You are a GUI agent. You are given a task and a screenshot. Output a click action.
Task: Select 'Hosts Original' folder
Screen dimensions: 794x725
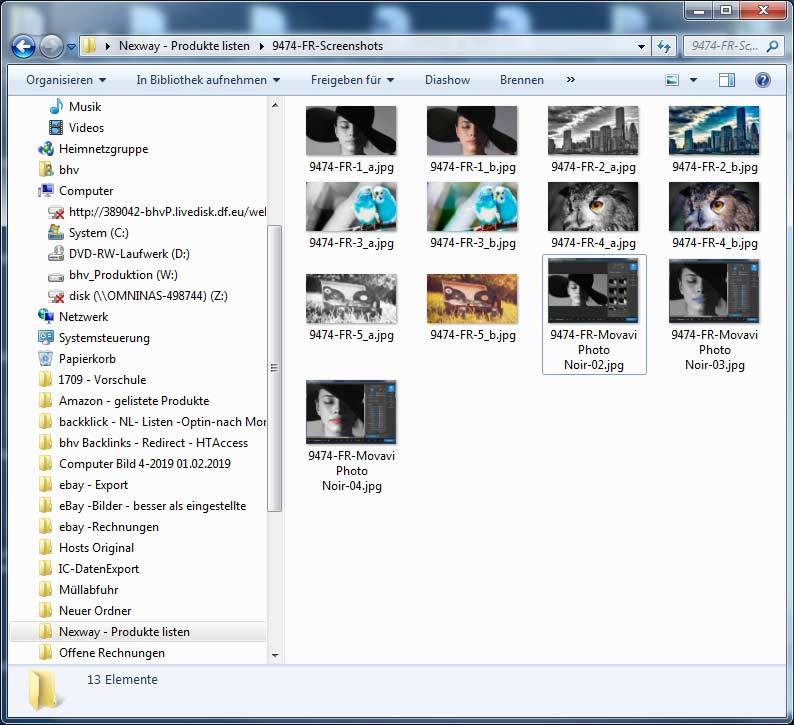click(96, 548)
